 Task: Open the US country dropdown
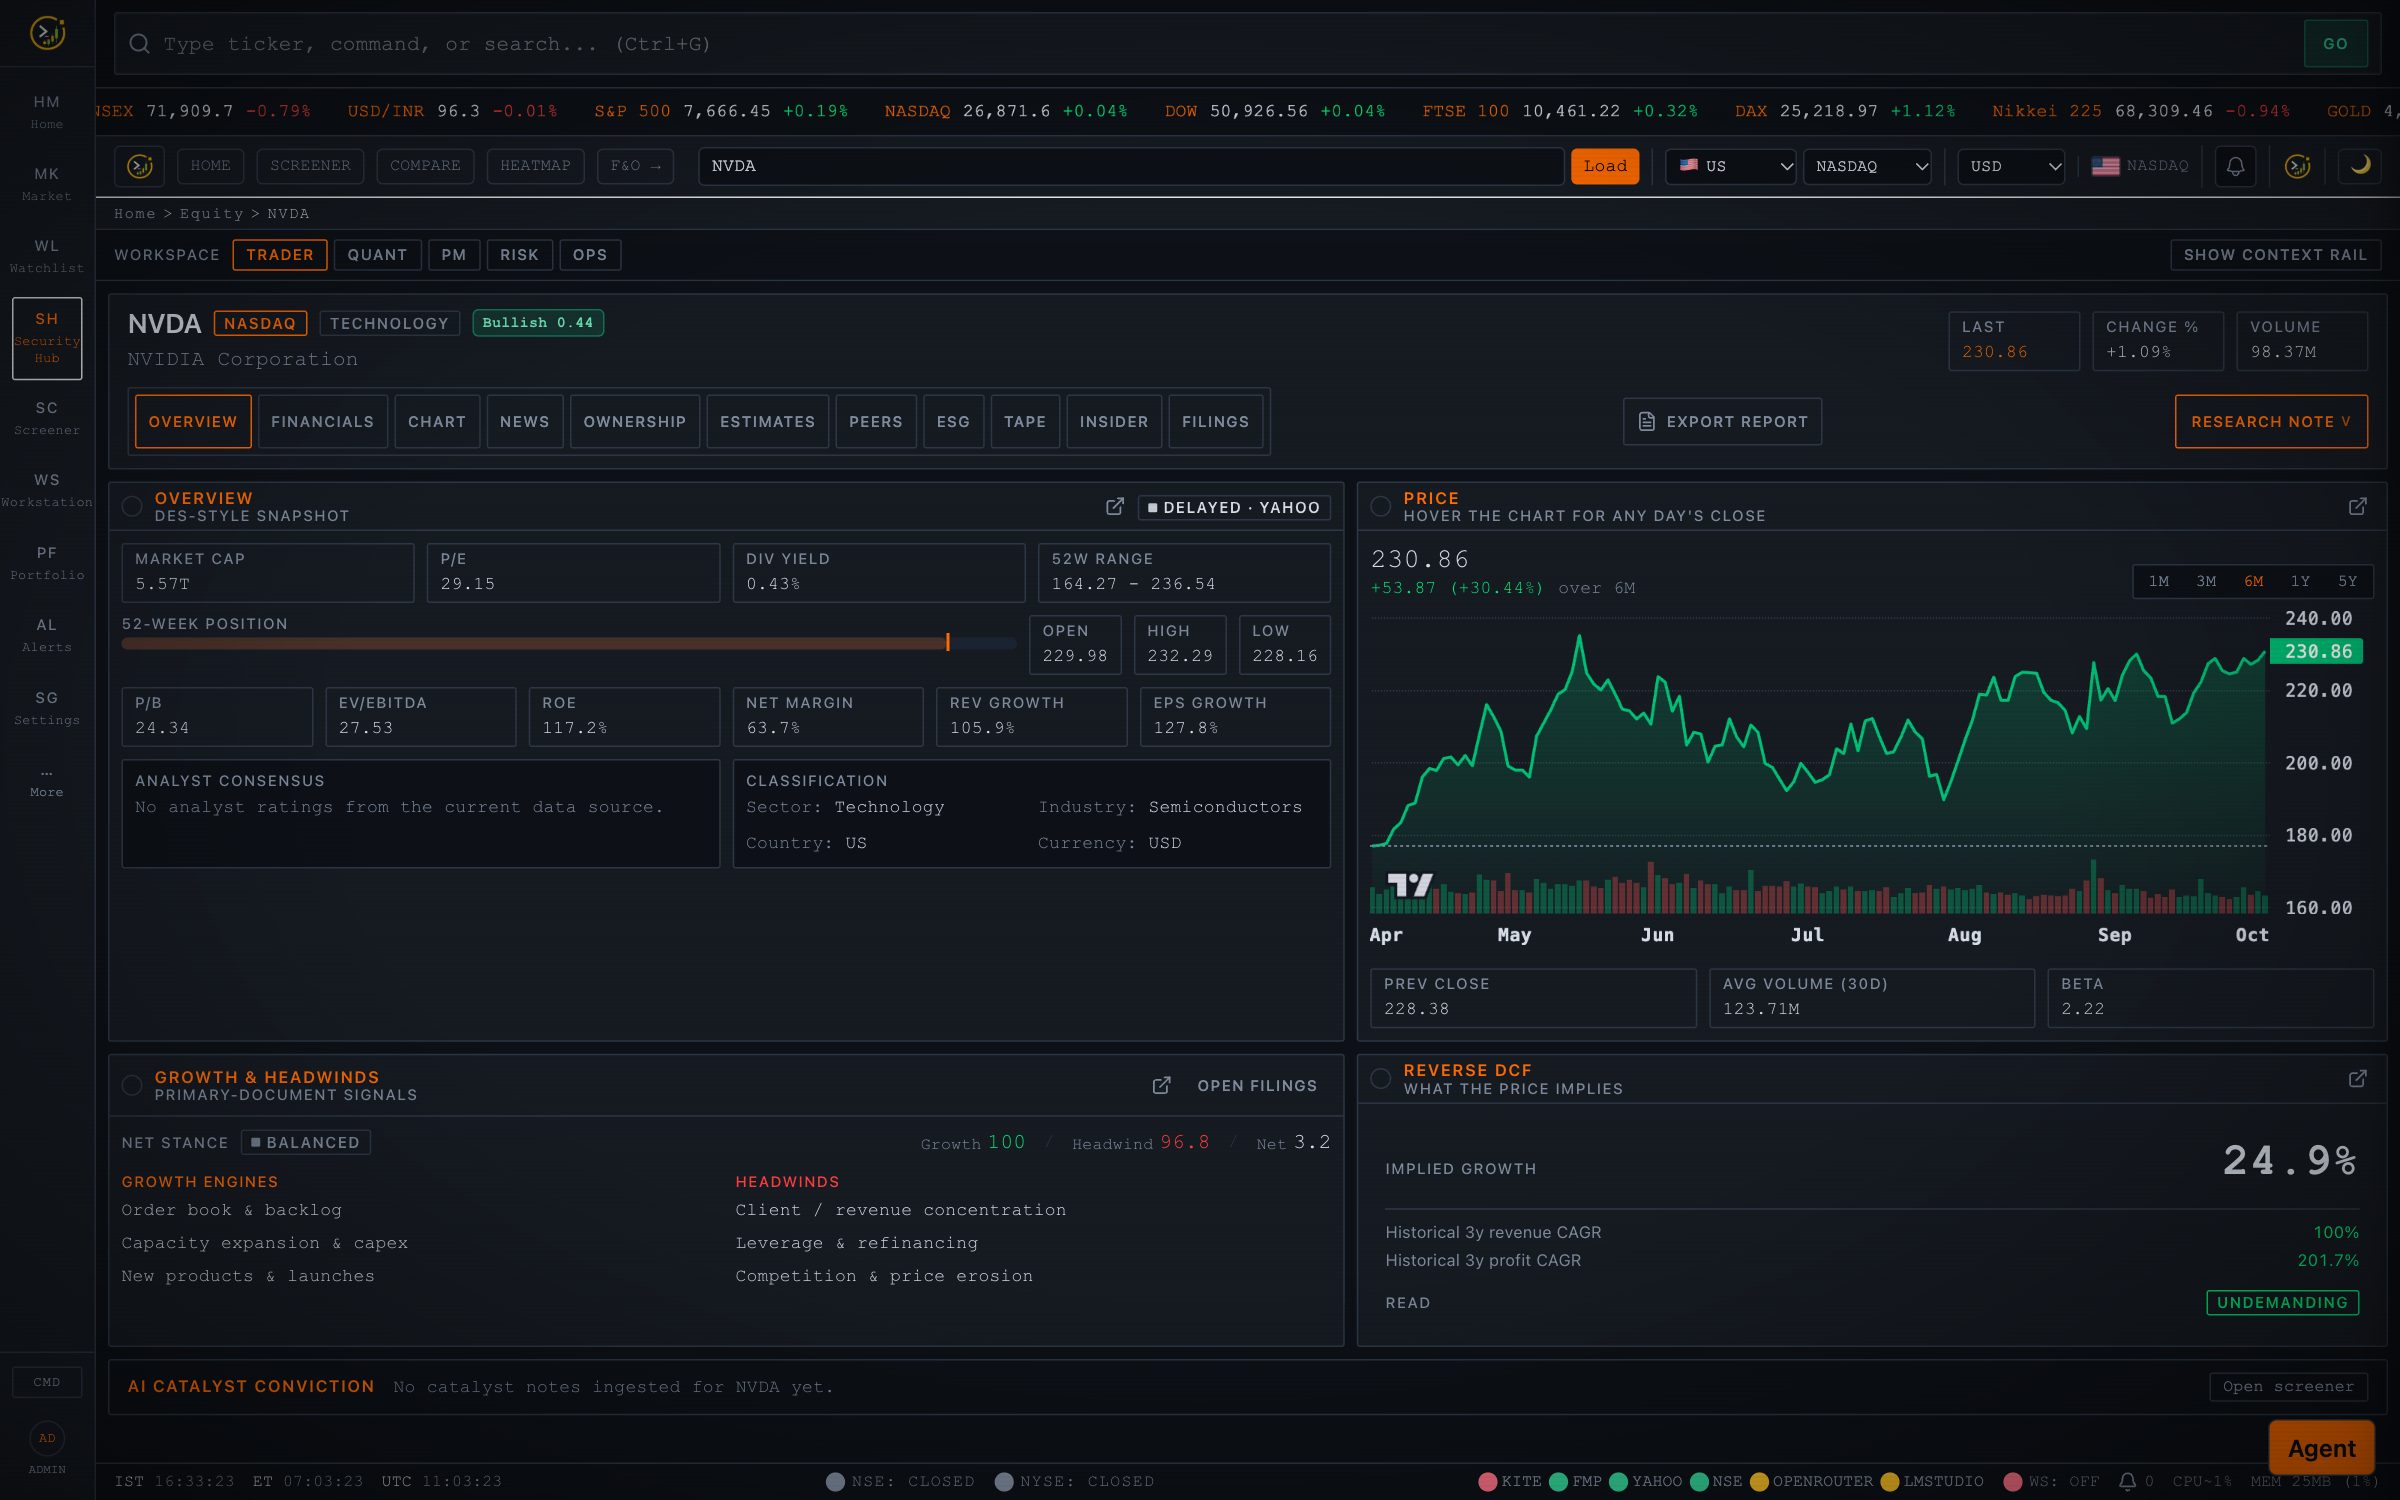click(x=1731, y=166)
